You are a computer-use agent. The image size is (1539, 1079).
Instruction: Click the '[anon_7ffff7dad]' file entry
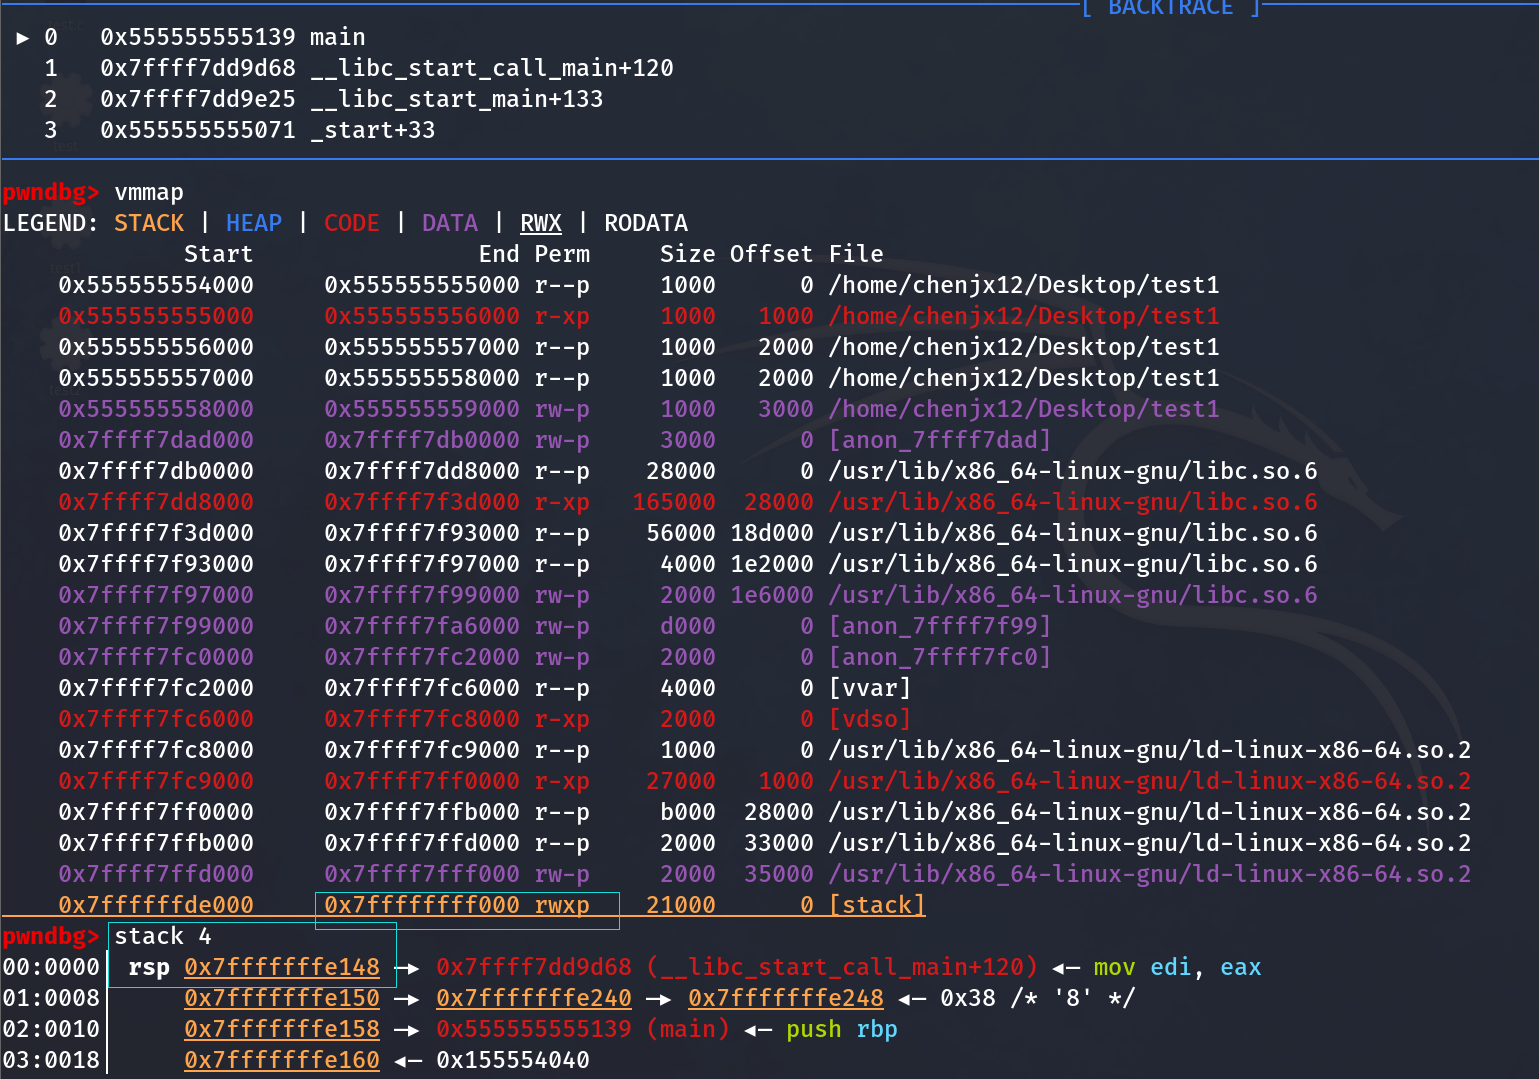point(940,440)
